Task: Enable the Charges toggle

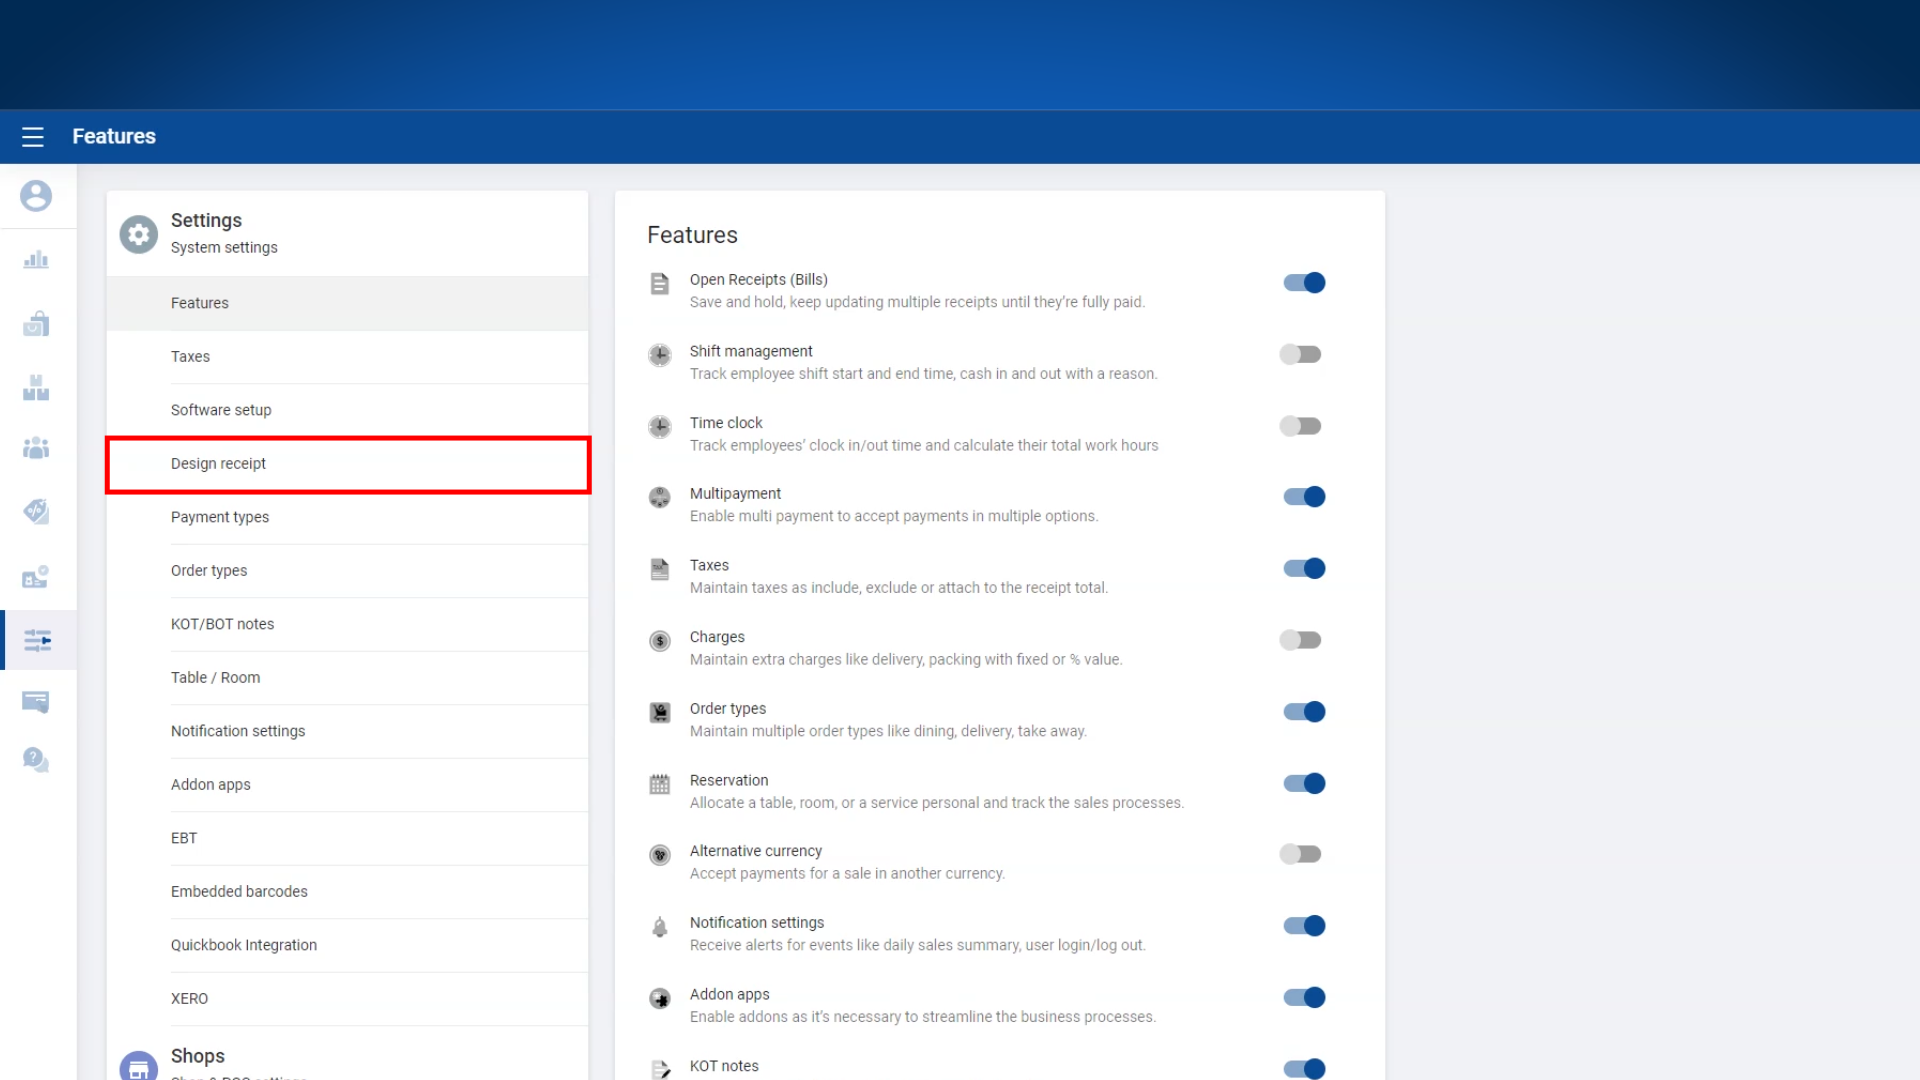Action: 1301,640
